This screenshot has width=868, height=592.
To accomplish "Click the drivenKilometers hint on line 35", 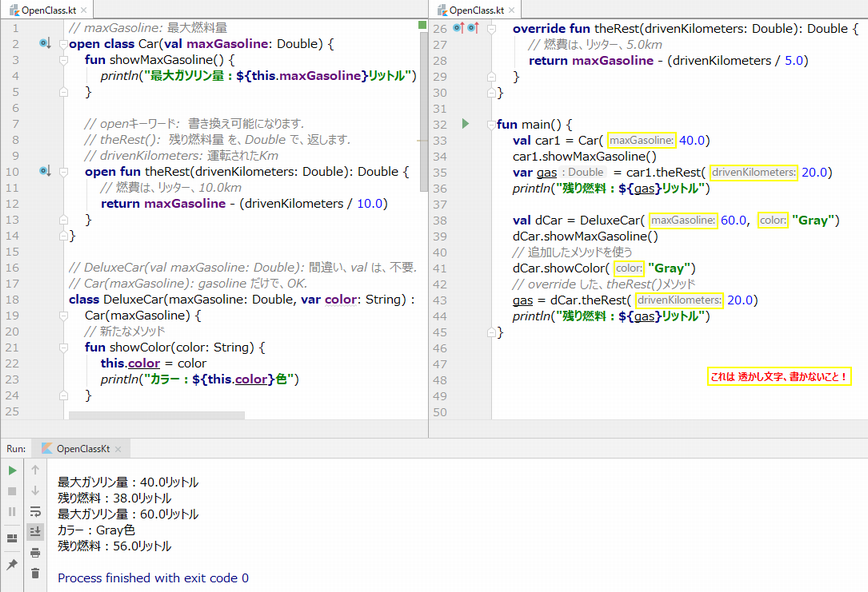I will 753,172.
